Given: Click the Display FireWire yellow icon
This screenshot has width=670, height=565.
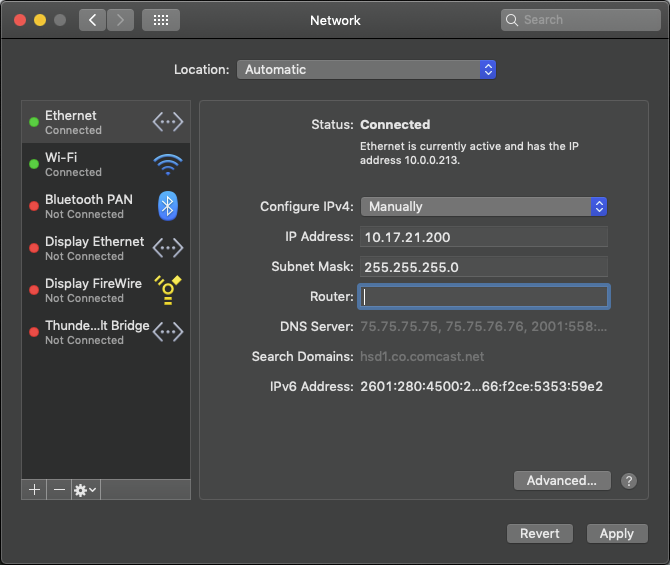Looking at the screenshot, I should click(x=167, y=289).
